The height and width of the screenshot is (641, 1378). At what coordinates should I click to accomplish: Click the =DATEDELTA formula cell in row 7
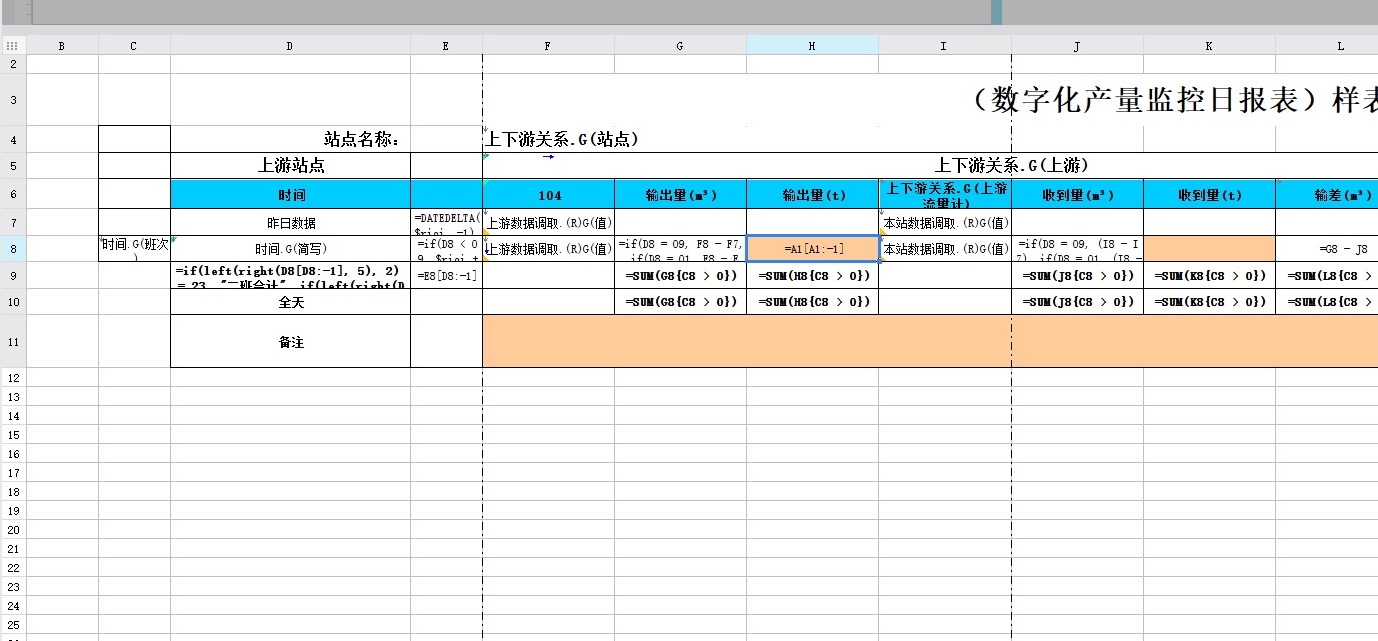coord(446,222)
